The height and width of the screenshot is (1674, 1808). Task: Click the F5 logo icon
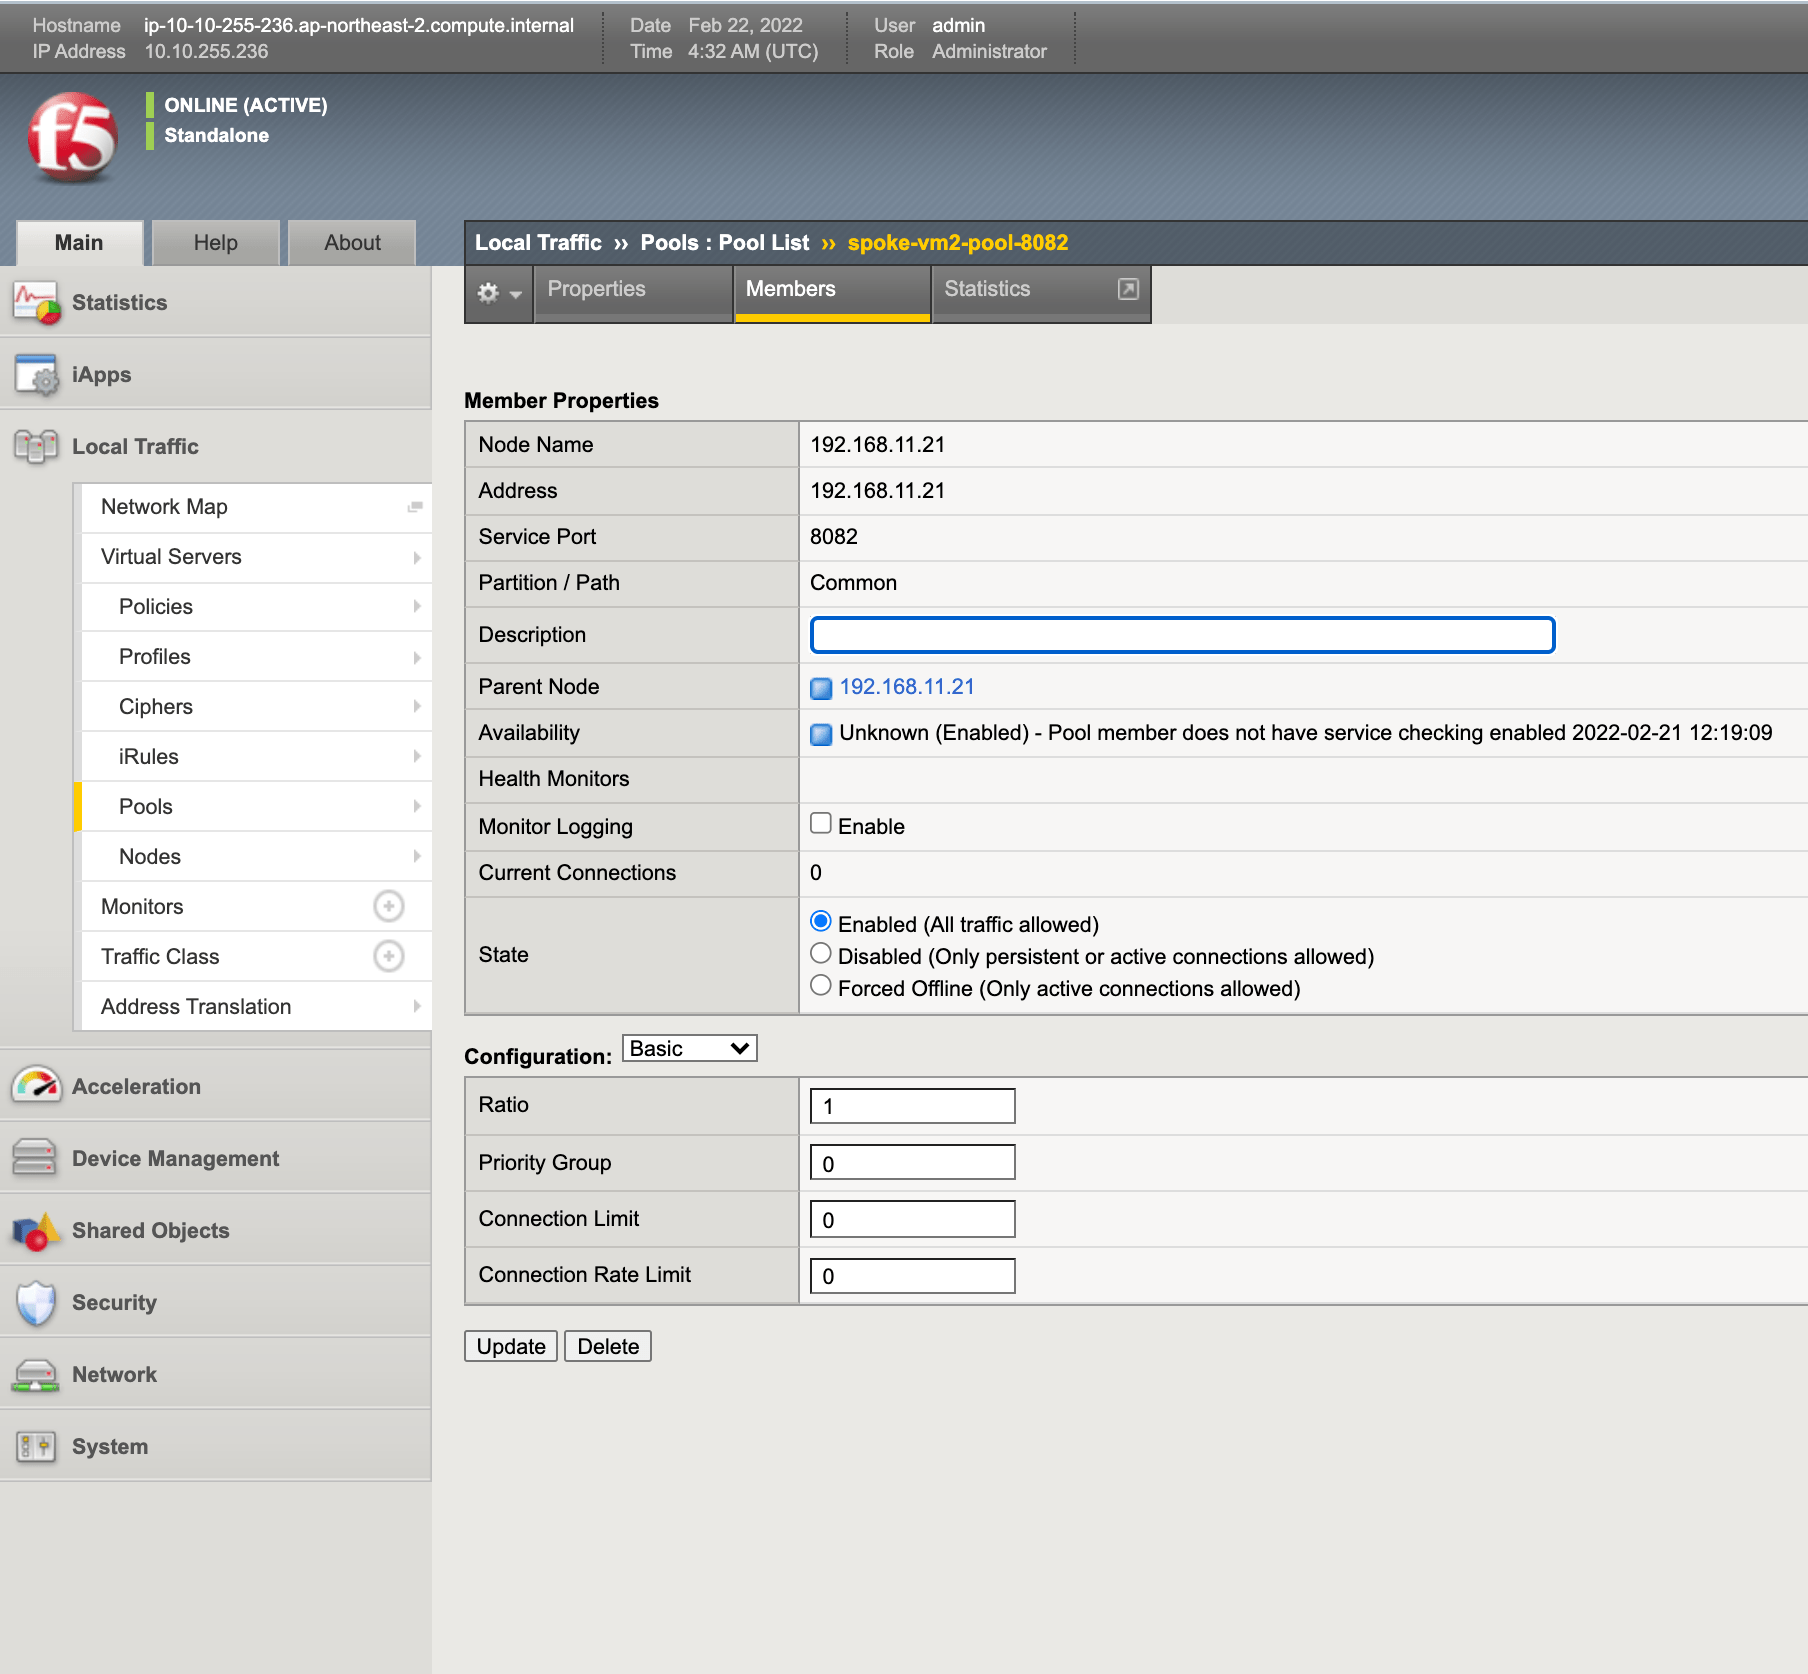pyautogui.click(x=72, y=137)
